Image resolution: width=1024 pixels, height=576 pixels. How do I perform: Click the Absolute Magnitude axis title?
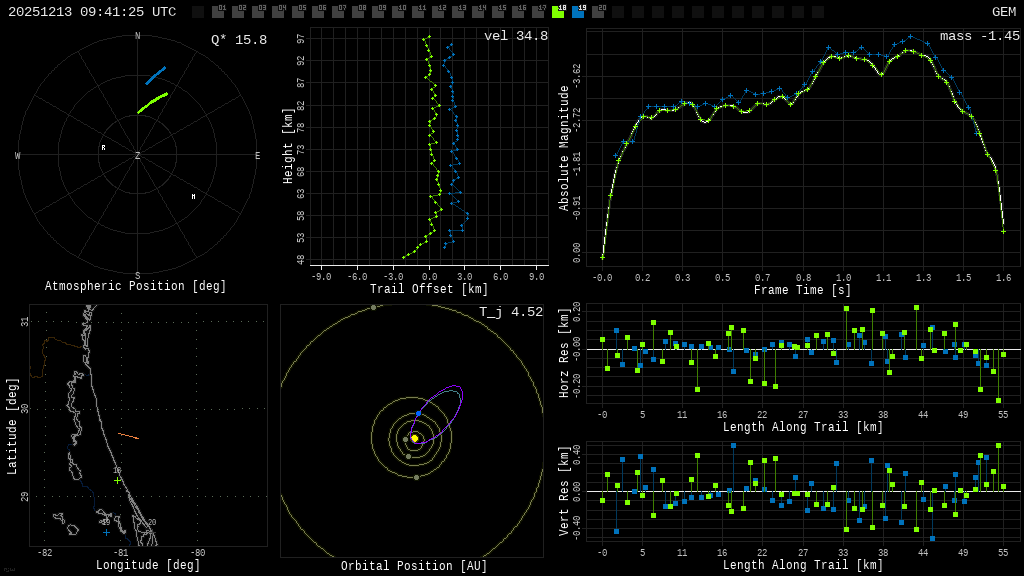click(x=563, y=148)
